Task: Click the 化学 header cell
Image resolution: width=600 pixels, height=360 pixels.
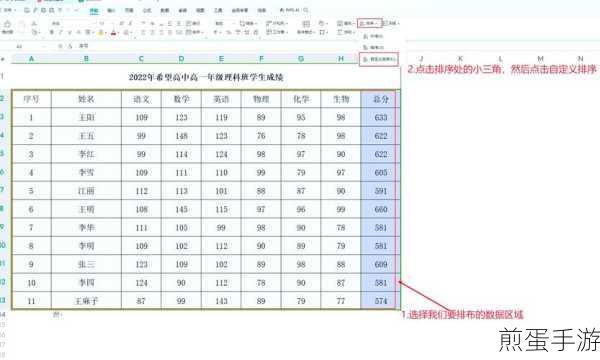Action: (301, 99)
